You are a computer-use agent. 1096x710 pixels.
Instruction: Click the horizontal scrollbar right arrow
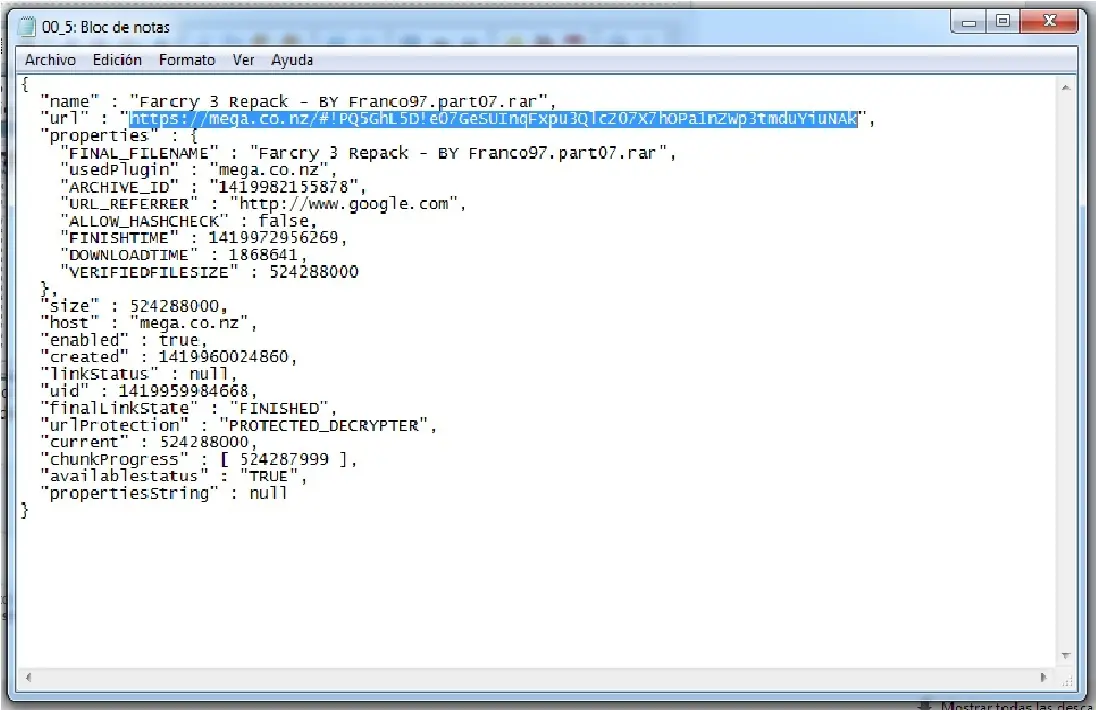[x=1044, y=676]
